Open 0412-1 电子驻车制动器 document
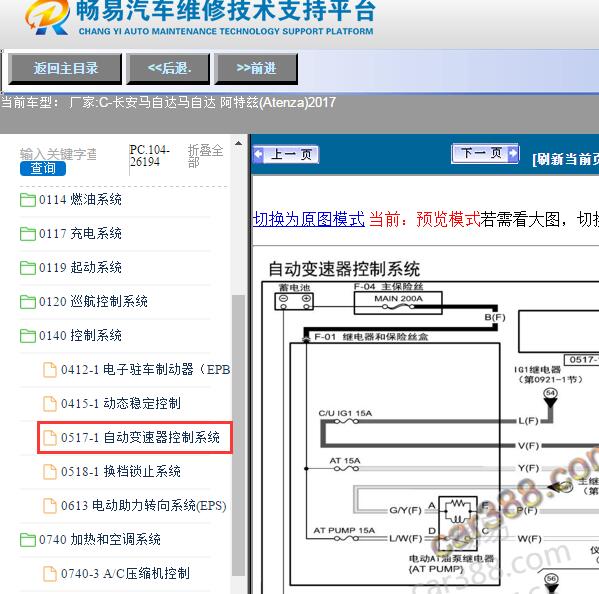Image resolution: width=599 pixels, height=594 pixels. [145, 369]
